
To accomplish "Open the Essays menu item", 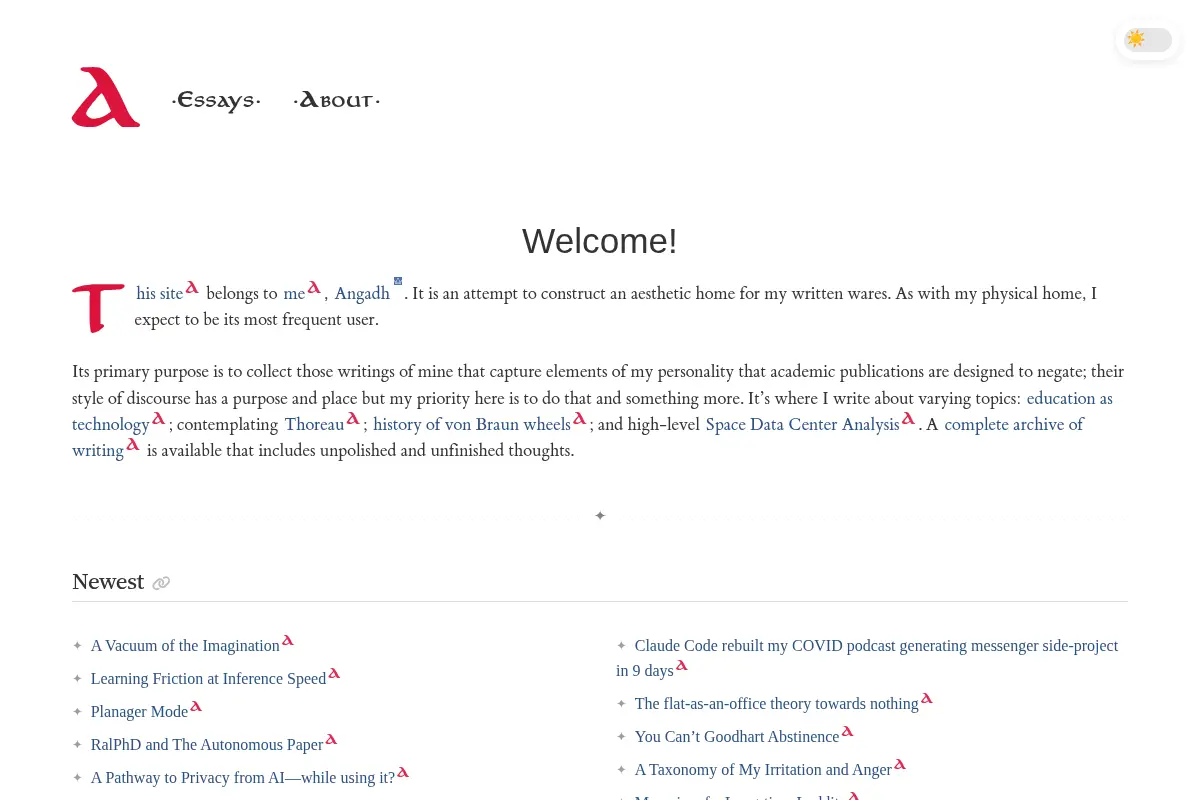I will 216,100.
